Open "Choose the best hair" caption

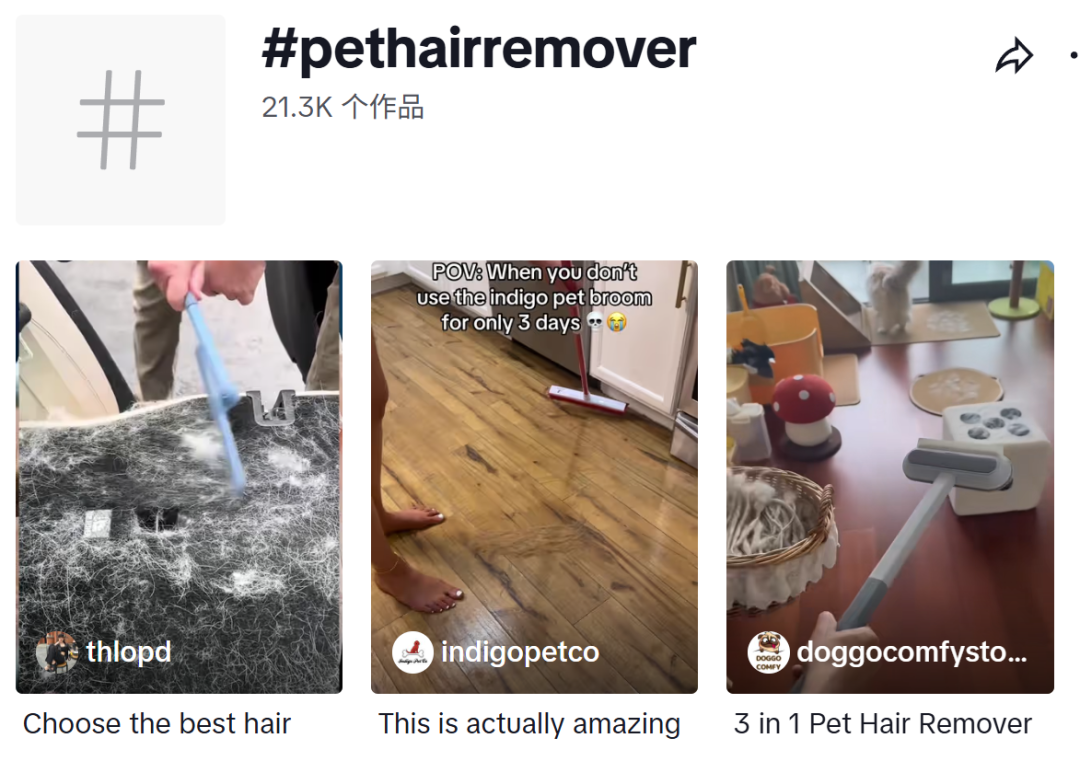157,724
